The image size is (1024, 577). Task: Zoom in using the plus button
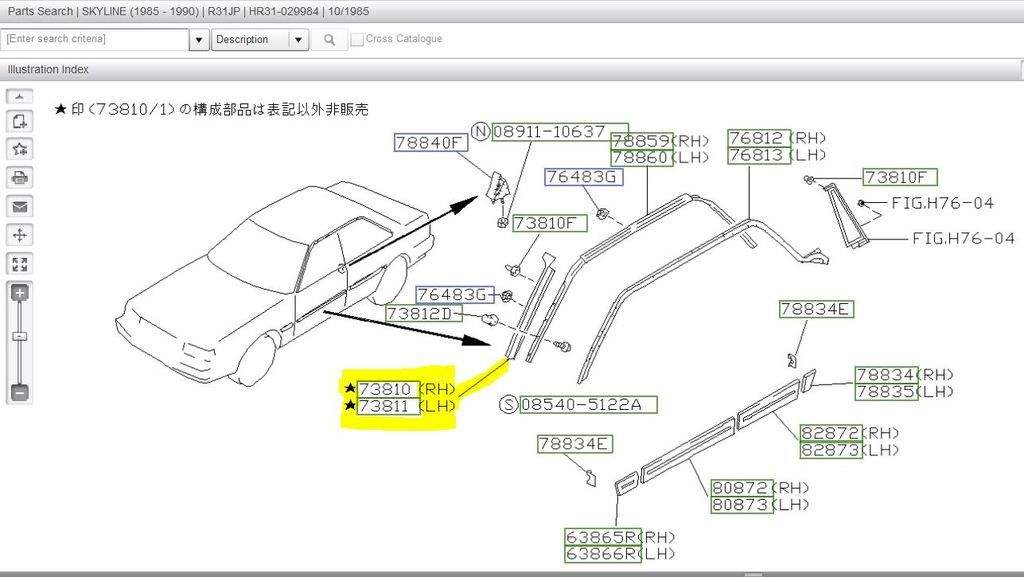[20, 292]
